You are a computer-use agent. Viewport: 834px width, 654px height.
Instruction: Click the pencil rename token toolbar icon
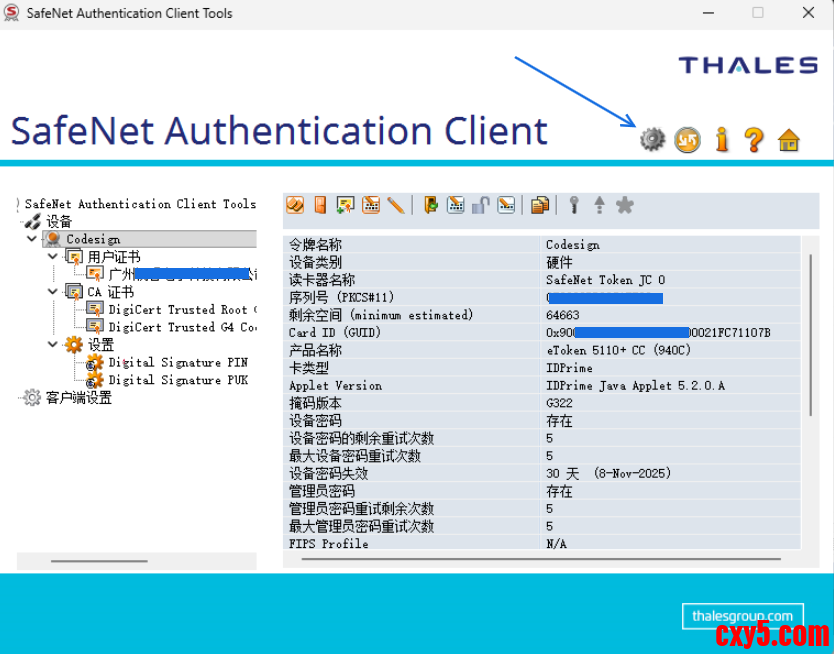396,205
